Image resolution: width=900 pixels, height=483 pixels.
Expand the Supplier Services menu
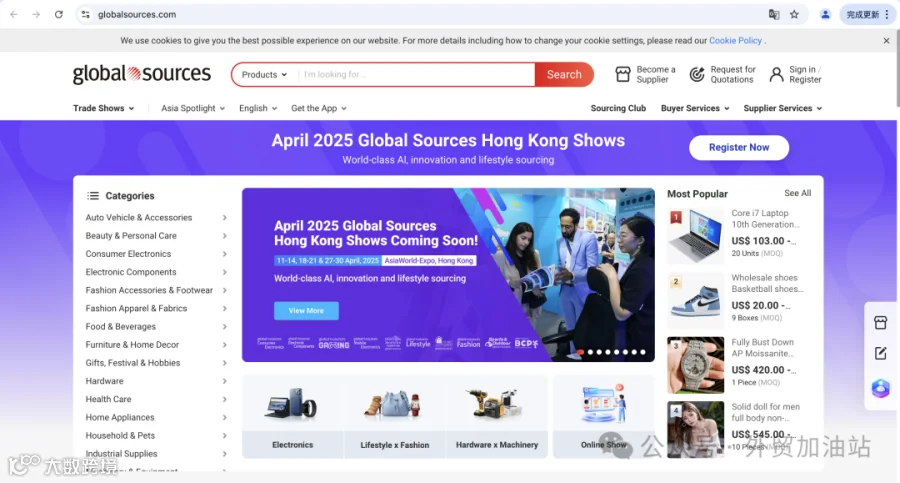(783, 108)
